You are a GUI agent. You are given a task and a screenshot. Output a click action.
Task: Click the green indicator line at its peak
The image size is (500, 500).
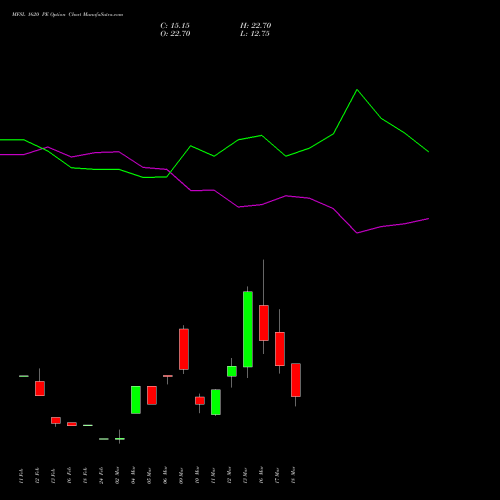(357, 90)
